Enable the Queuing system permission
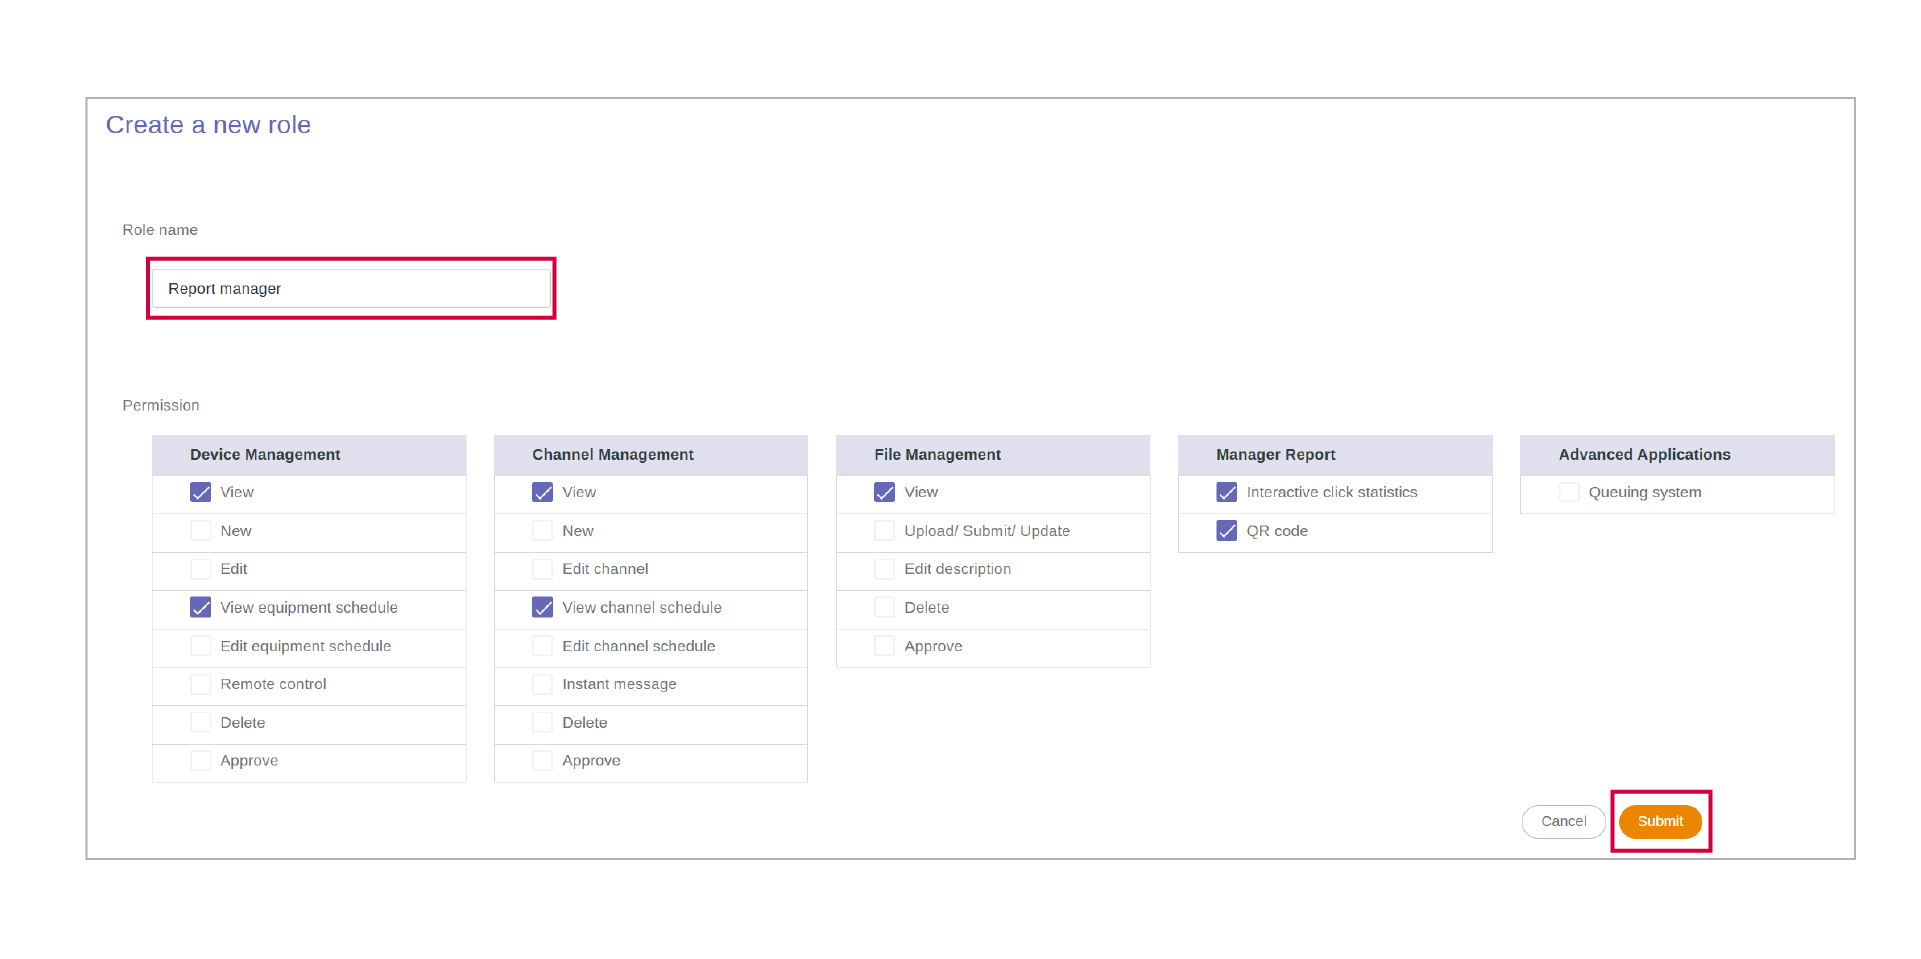This screenshot has height=959, width=1921. point(1568,492)
